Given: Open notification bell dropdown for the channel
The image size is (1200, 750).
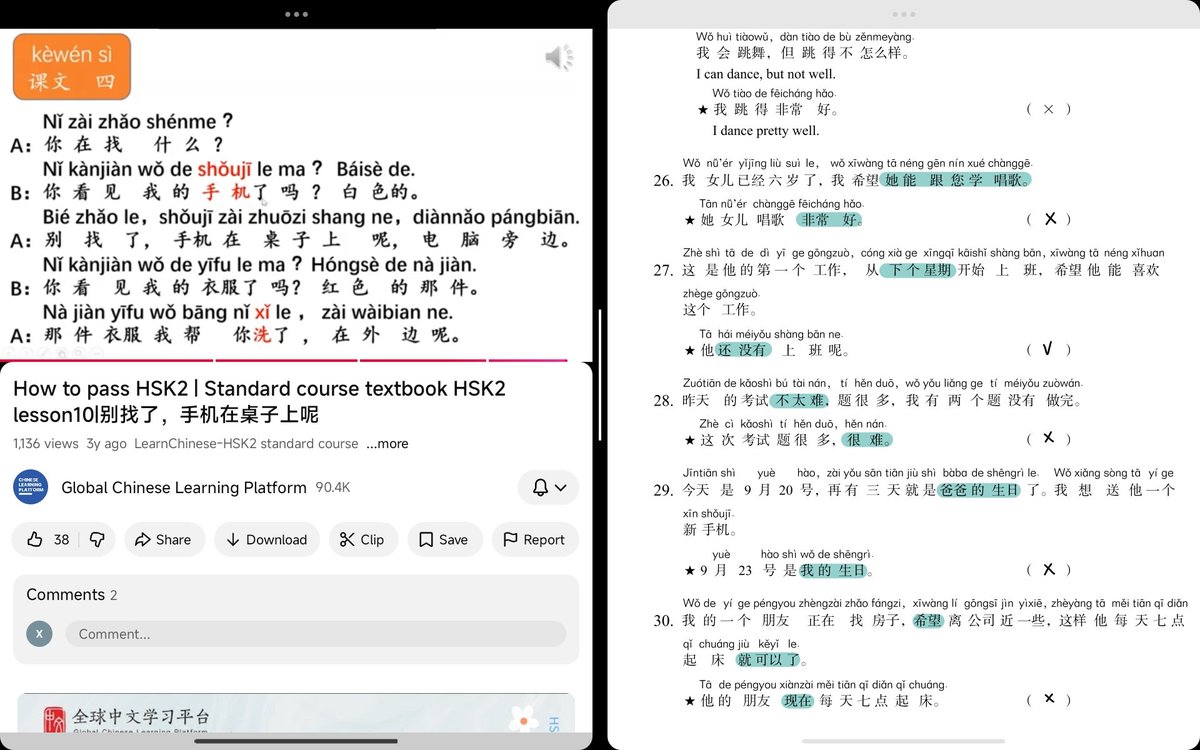Looking at the screenshot, I should click(549, 488).
